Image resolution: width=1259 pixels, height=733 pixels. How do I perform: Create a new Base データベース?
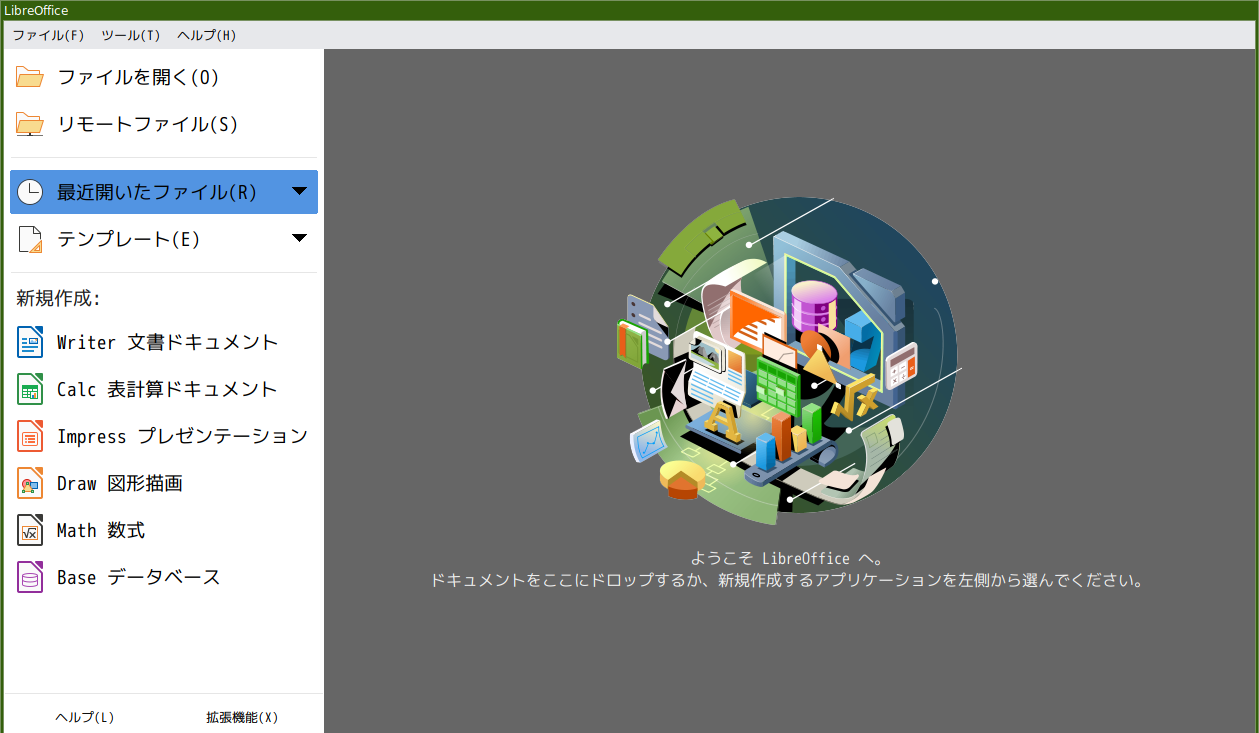[163, 577]
